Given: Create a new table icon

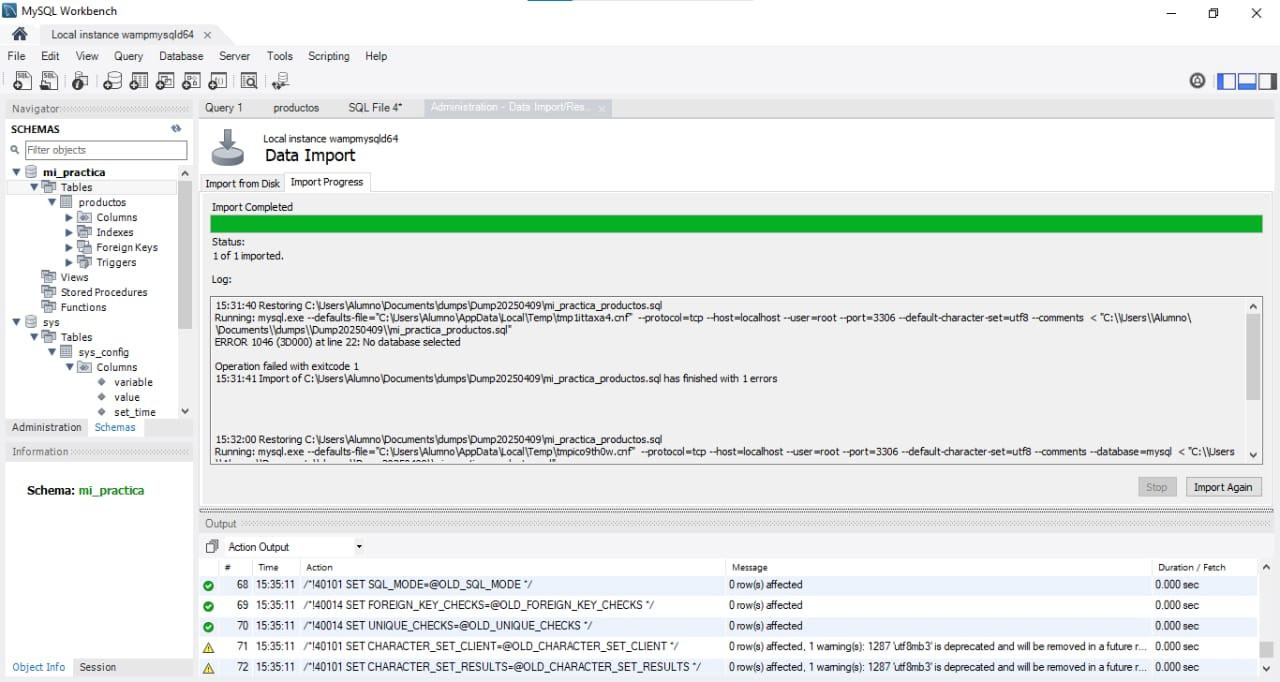Looking at the screenshot, I should click(139, 81).
